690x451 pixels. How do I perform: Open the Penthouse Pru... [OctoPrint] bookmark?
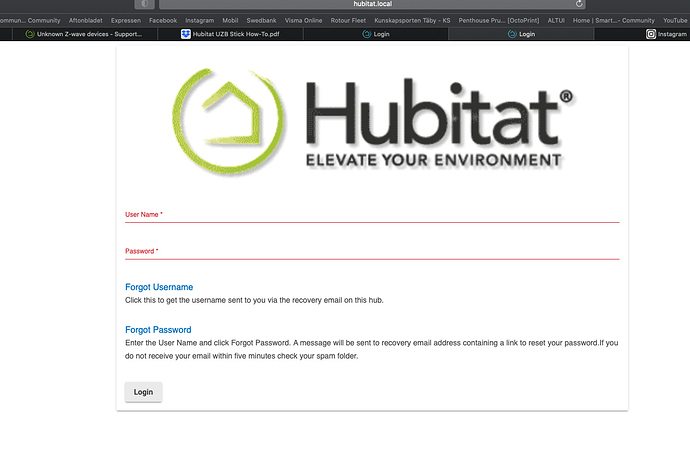[499, 20]
